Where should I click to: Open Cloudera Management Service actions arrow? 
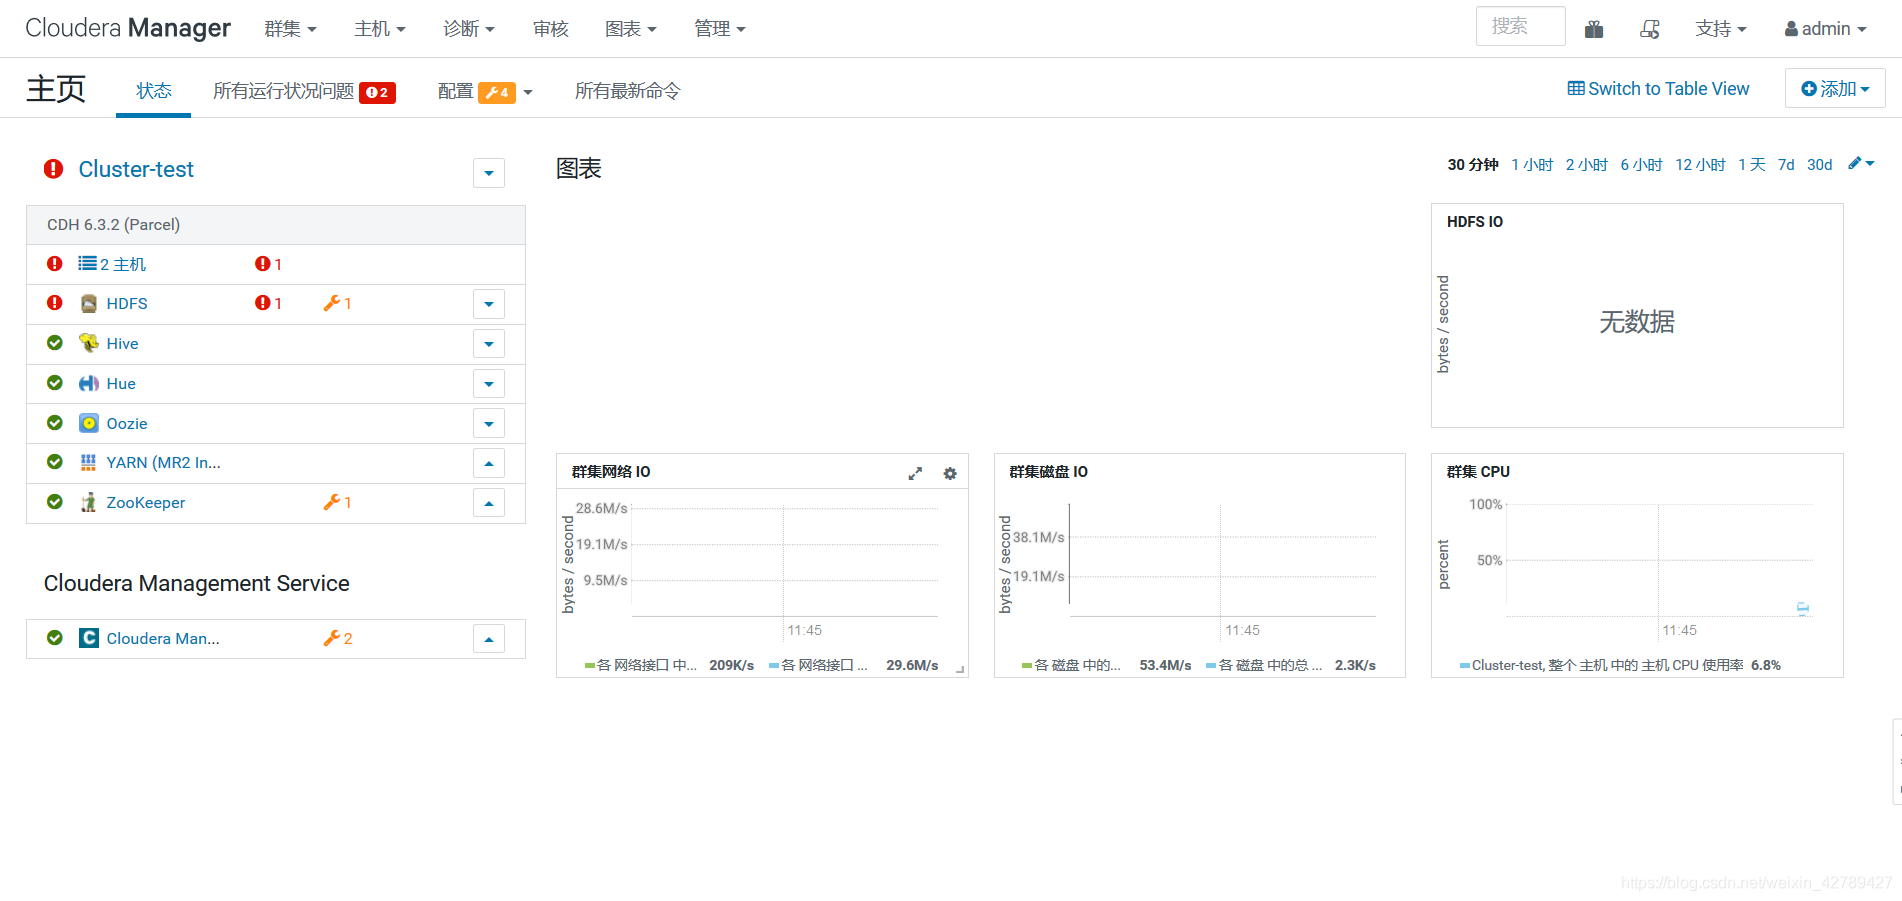point(489,639)
